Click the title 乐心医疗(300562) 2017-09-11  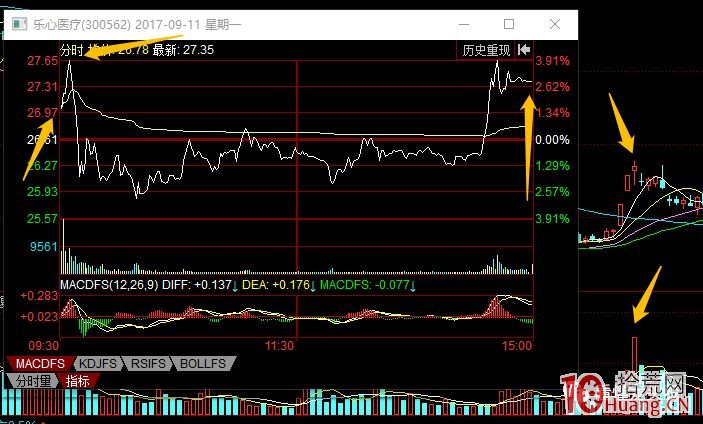click(117, 24)
